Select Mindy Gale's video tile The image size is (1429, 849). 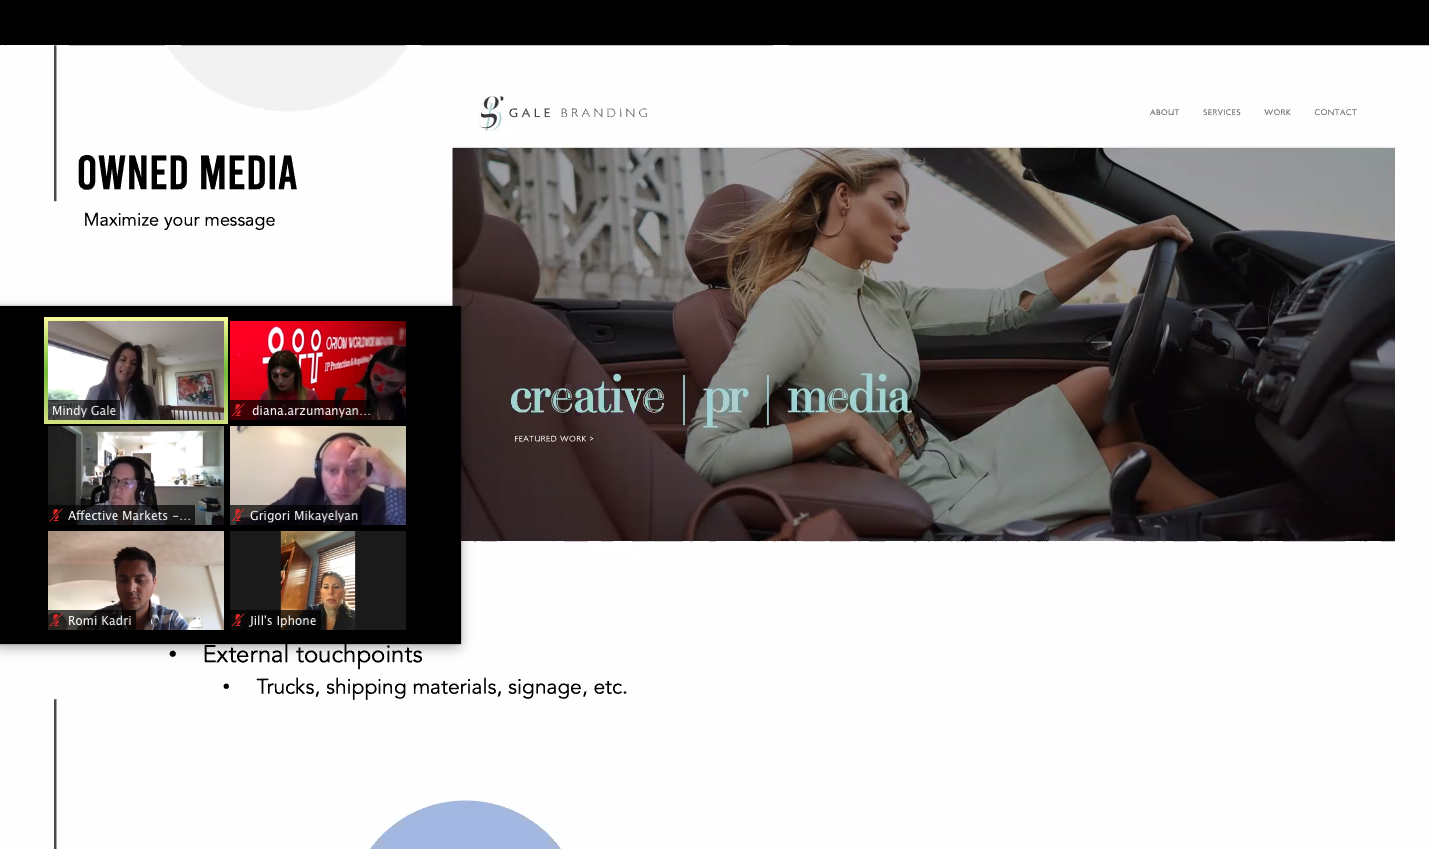[136, 370]
